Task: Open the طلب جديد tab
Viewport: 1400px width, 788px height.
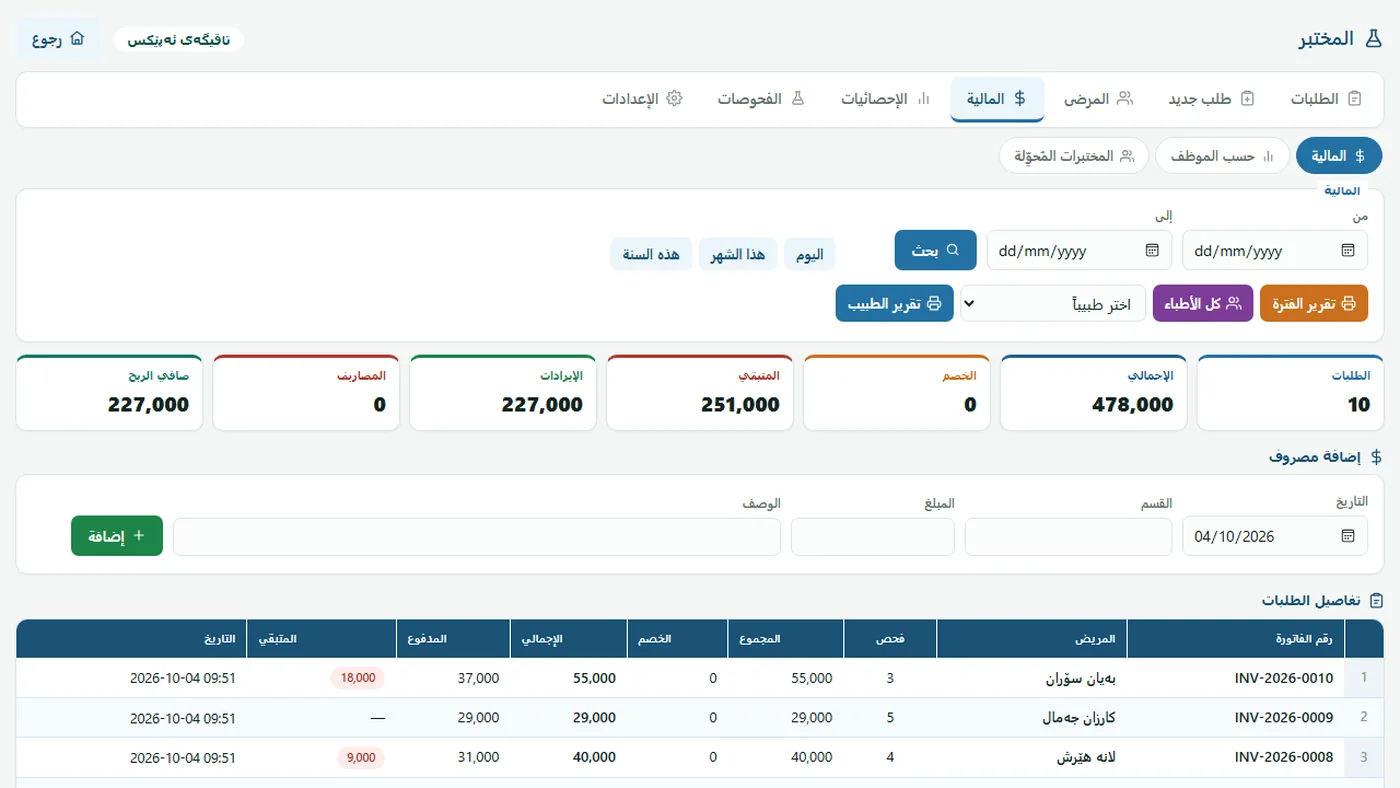Action: click(x=1212, y=99)
